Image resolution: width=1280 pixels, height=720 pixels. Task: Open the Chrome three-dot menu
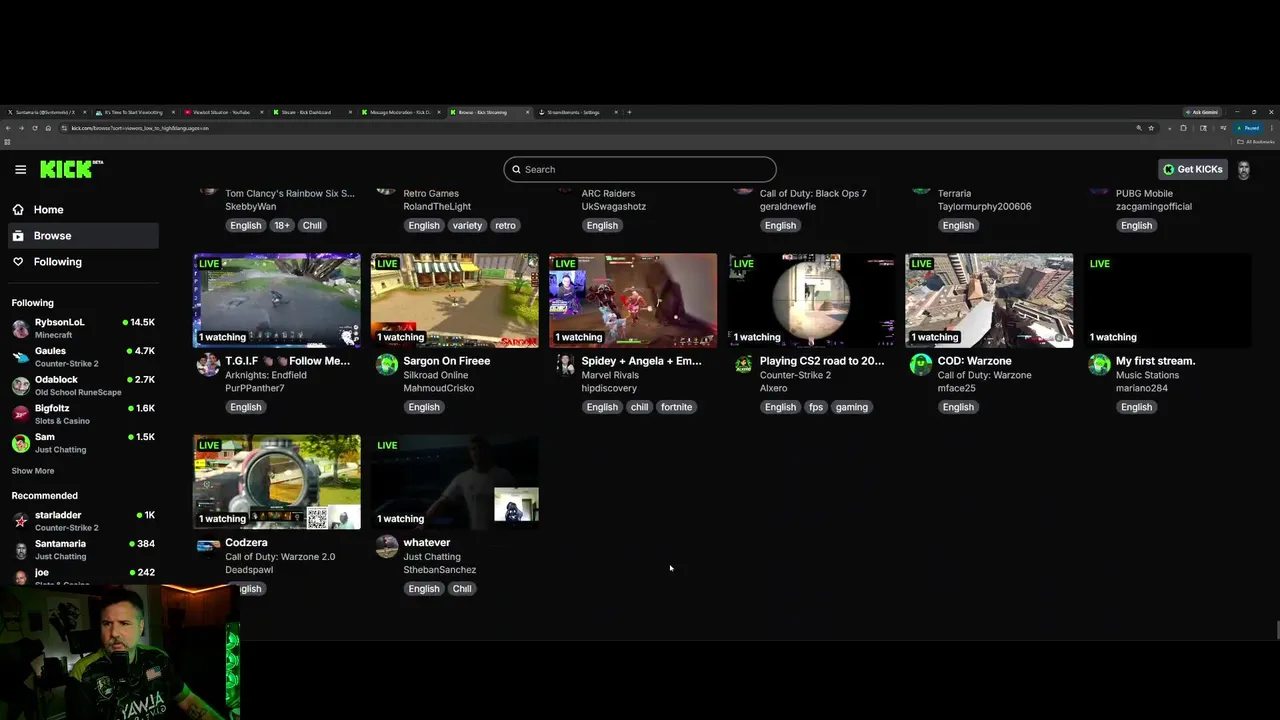click(x=1272, y=128)
